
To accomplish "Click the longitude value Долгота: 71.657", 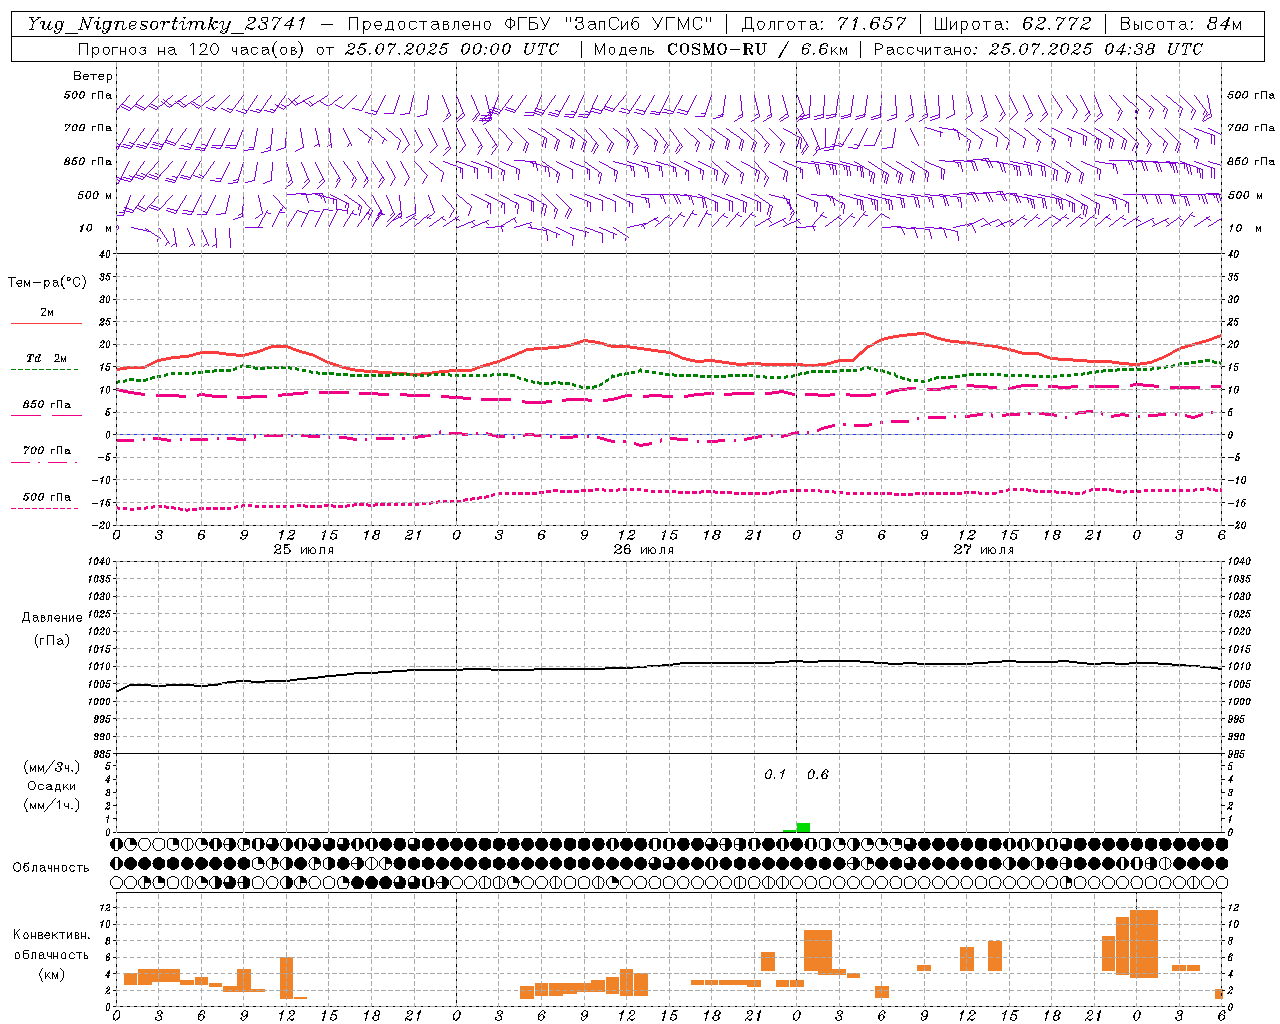I will [824, 24].
